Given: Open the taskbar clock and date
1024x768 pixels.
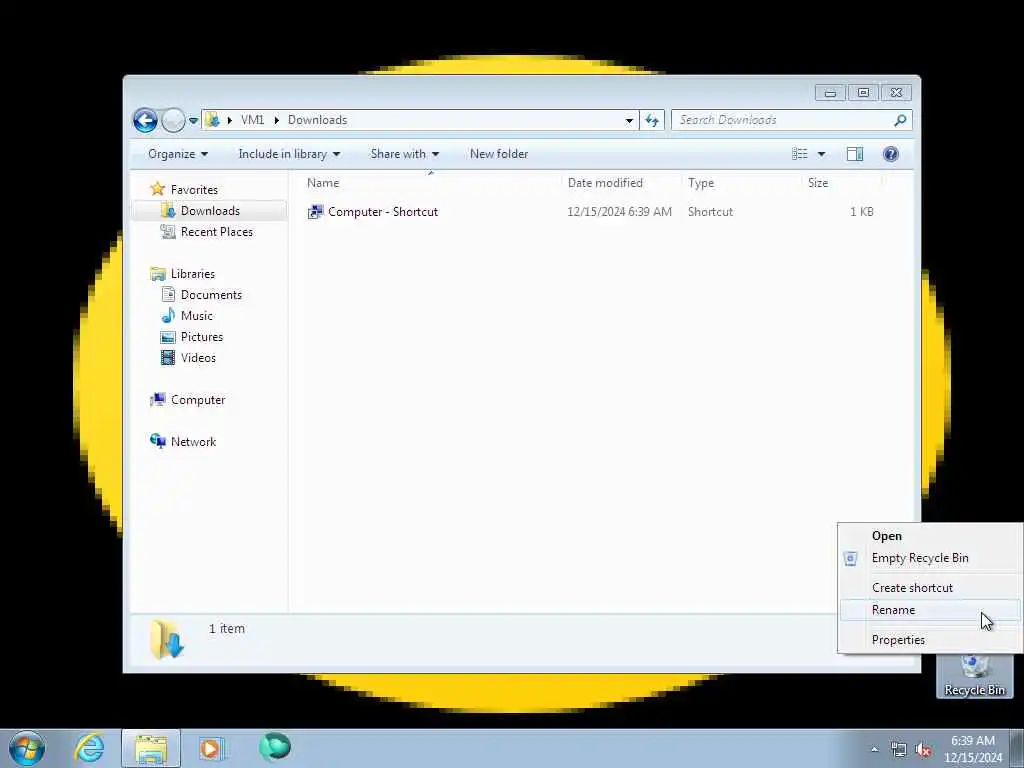Looking at the screenshot, I should point(972,749).
